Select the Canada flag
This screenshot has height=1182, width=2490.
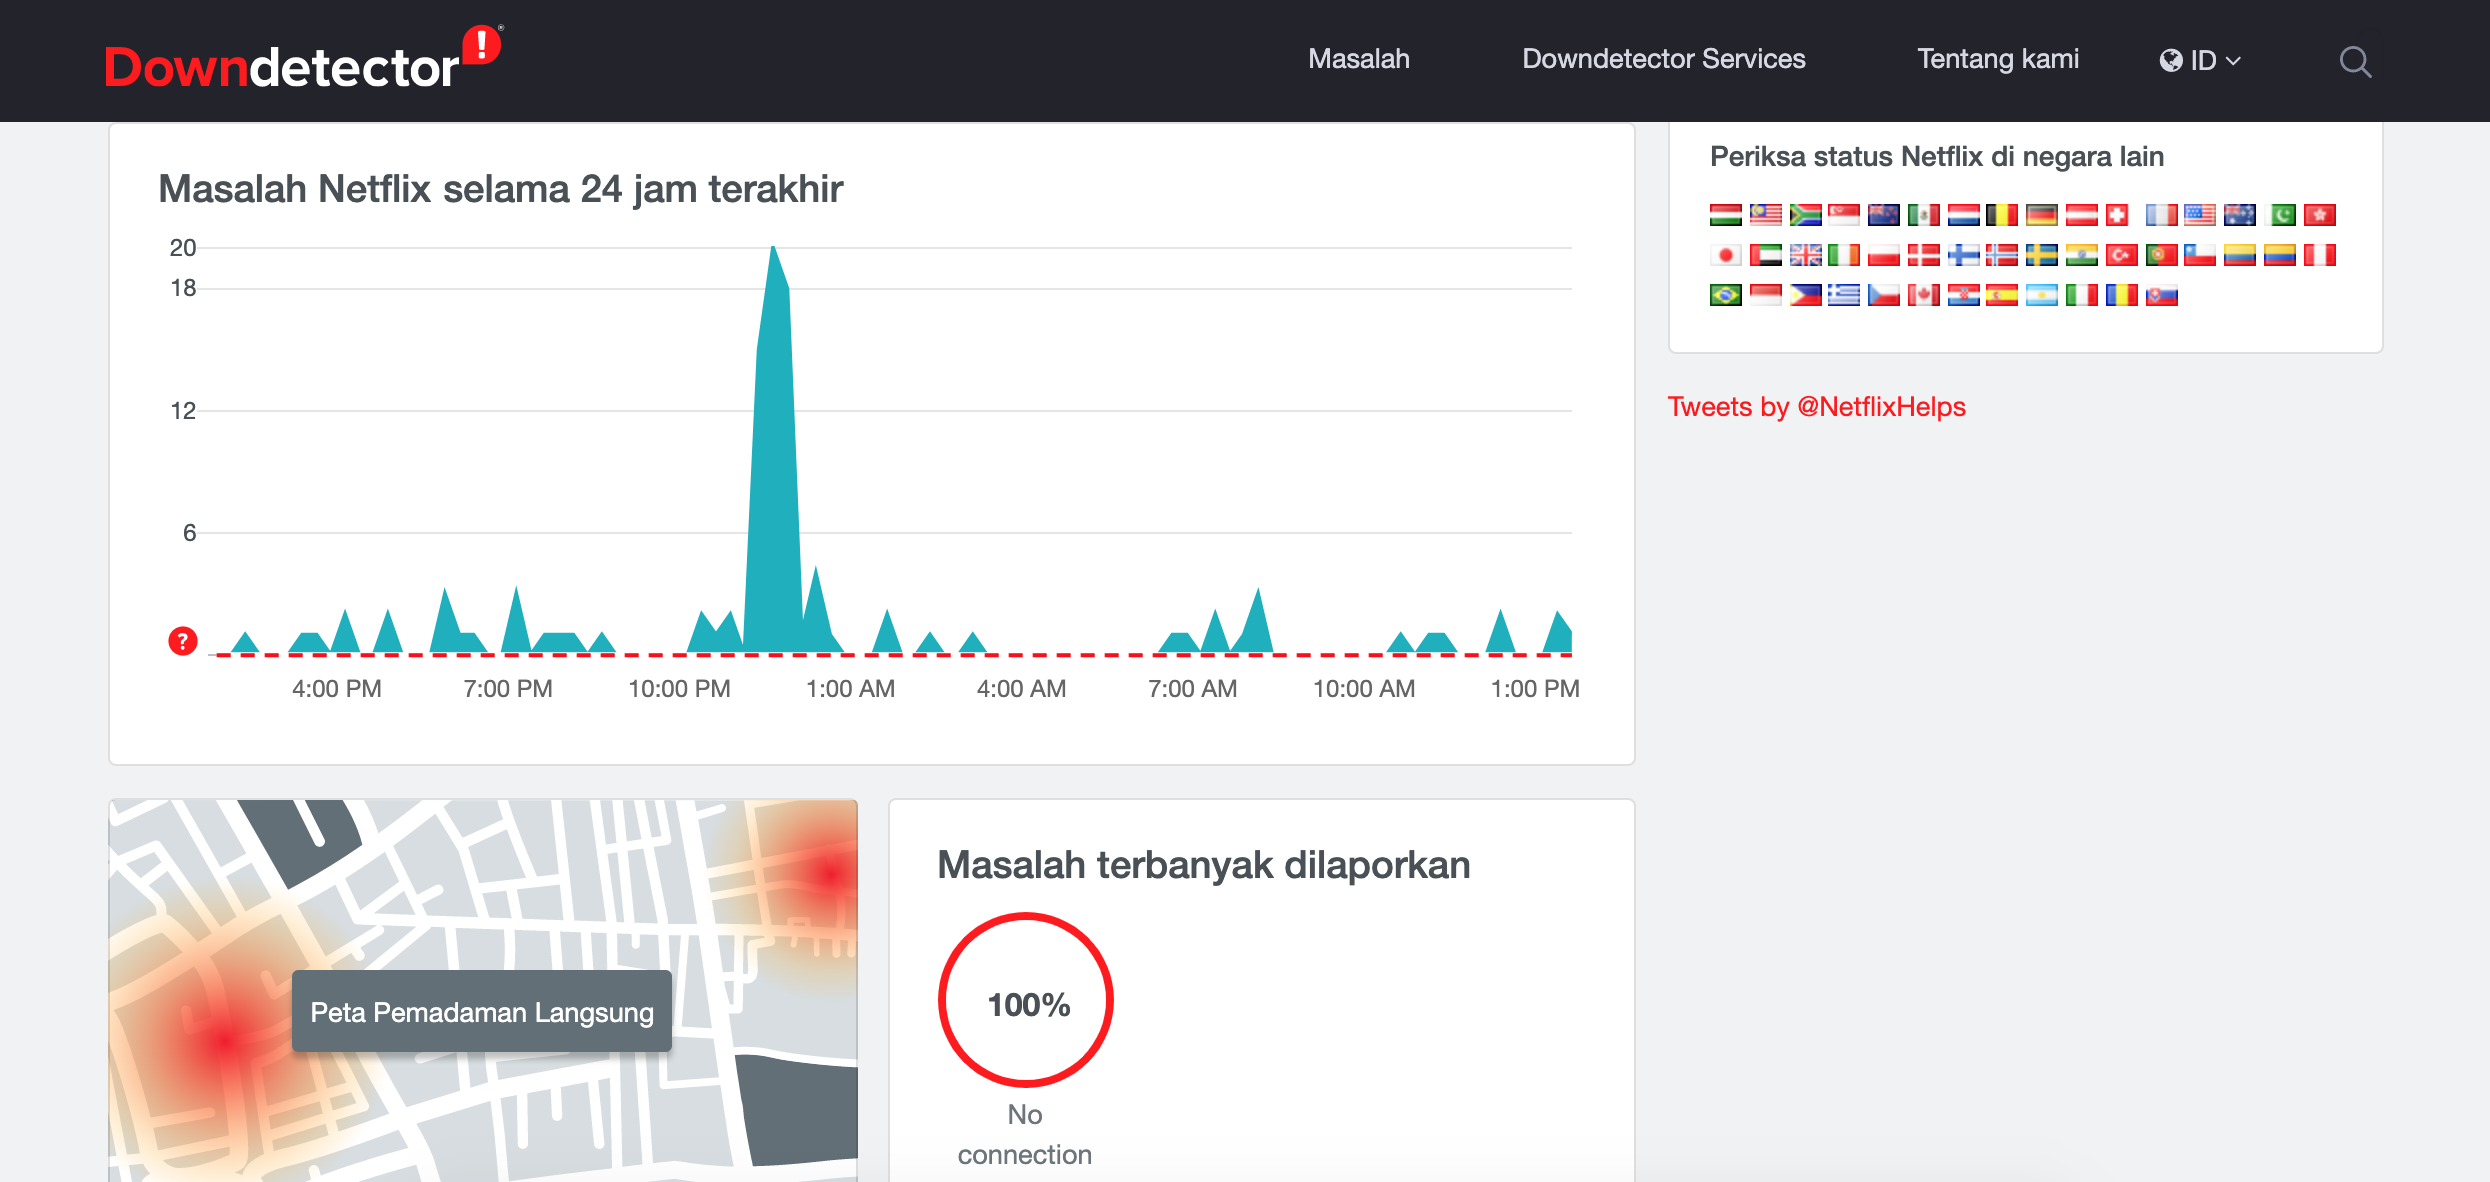click(1924, 295)
